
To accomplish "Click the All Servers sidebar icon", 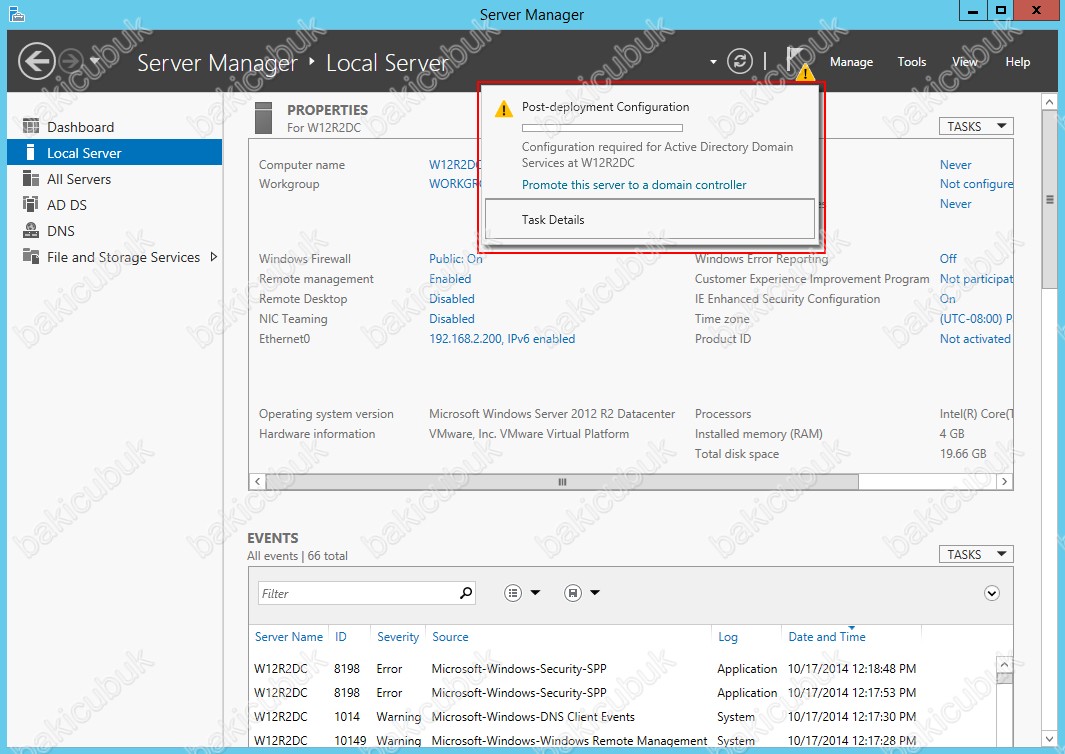I will [x=31, y=179].
